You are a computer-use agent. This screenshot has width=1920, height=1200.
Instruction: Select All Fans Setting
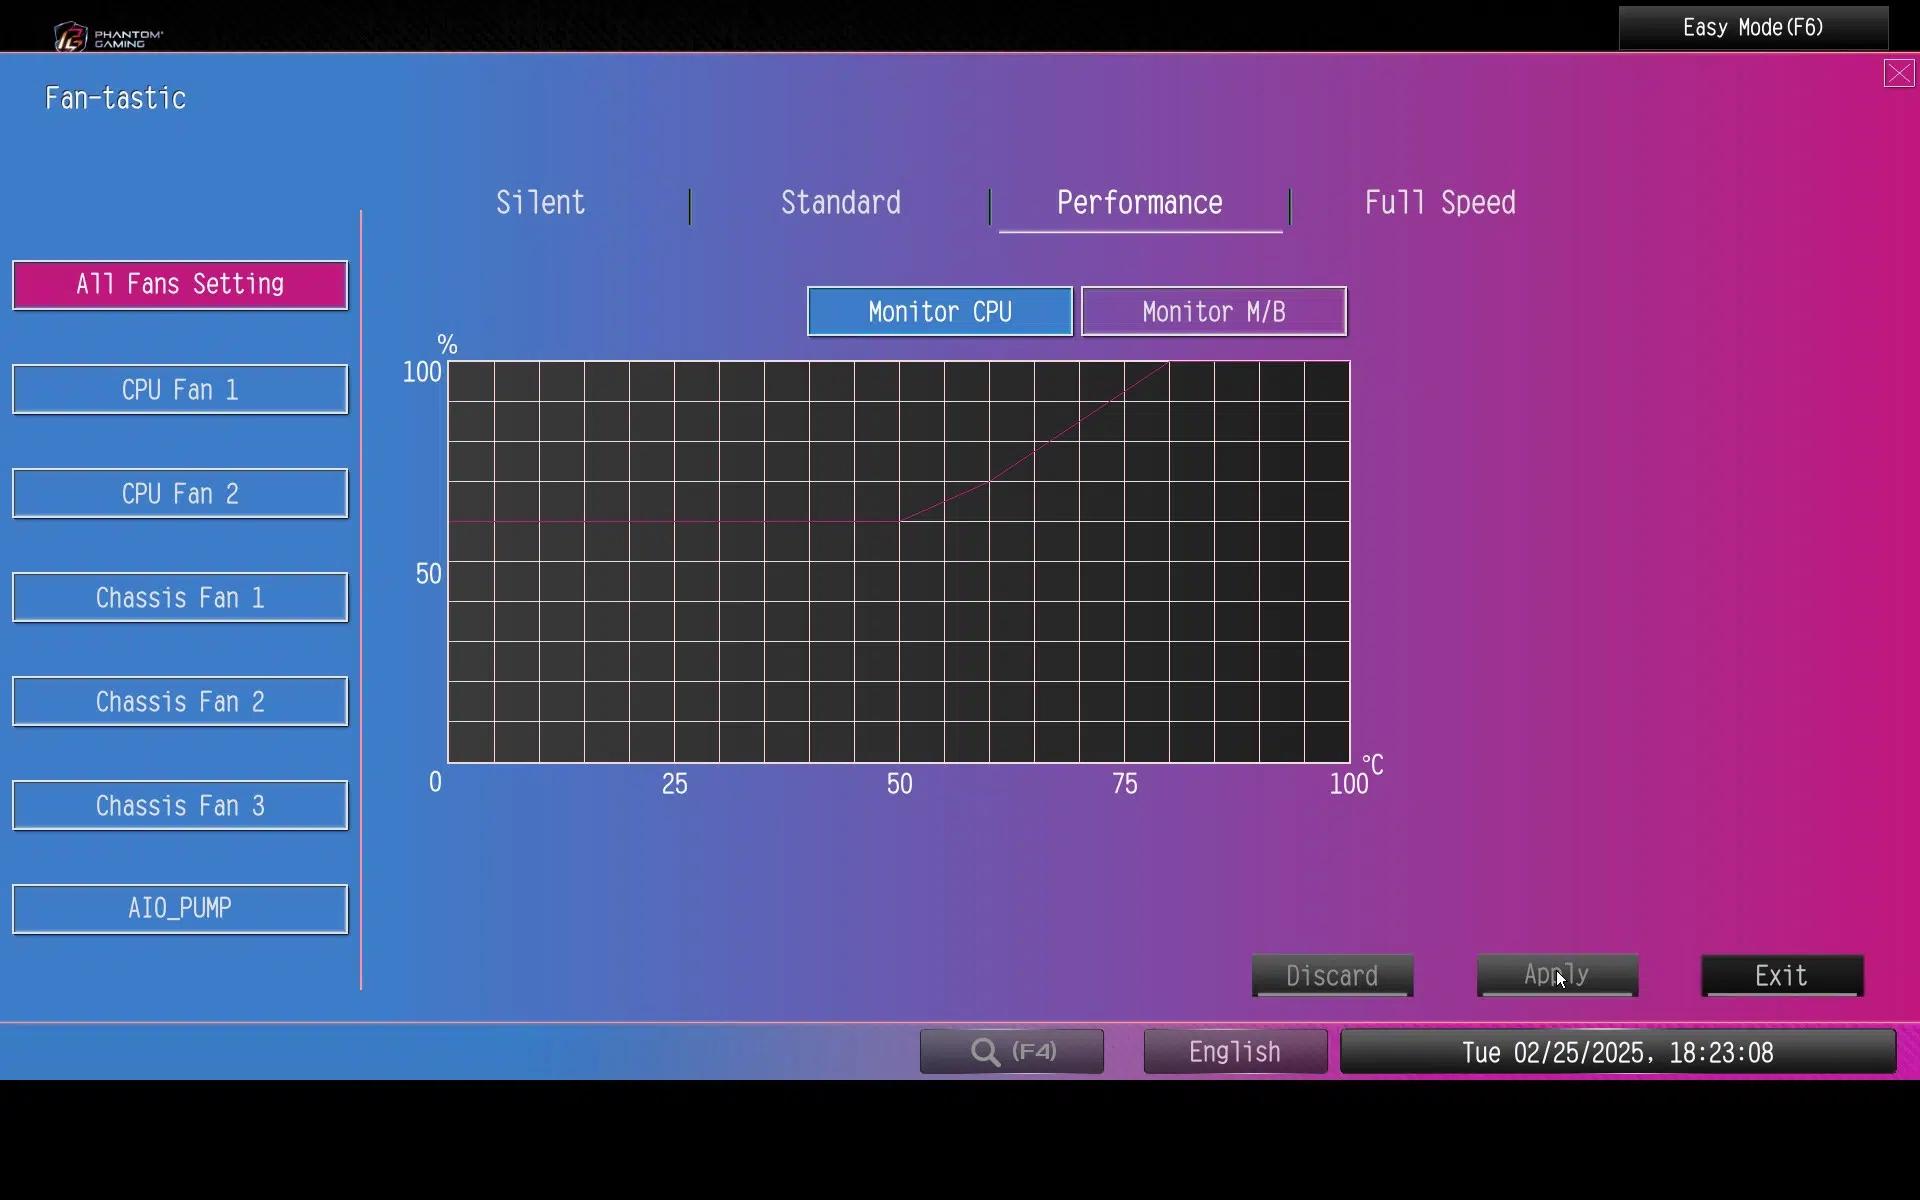point(180,285)
